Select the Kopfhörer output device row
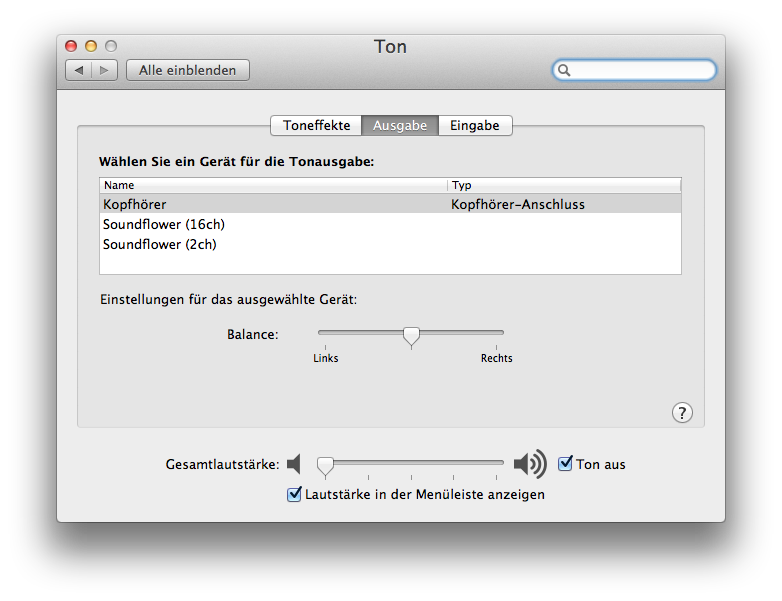The image size is (782, 601). (390, 204)
